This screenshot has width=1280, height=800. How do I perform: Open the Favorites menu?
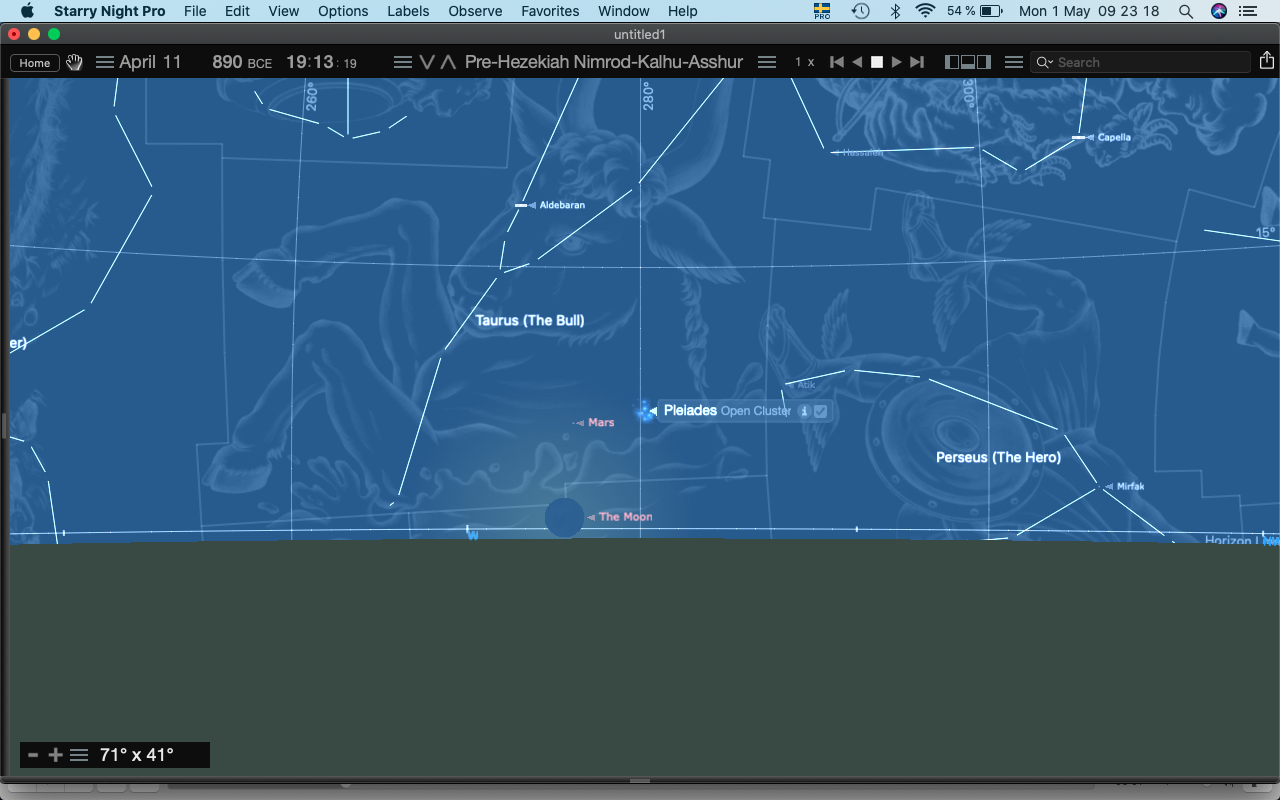click(550, 11)
